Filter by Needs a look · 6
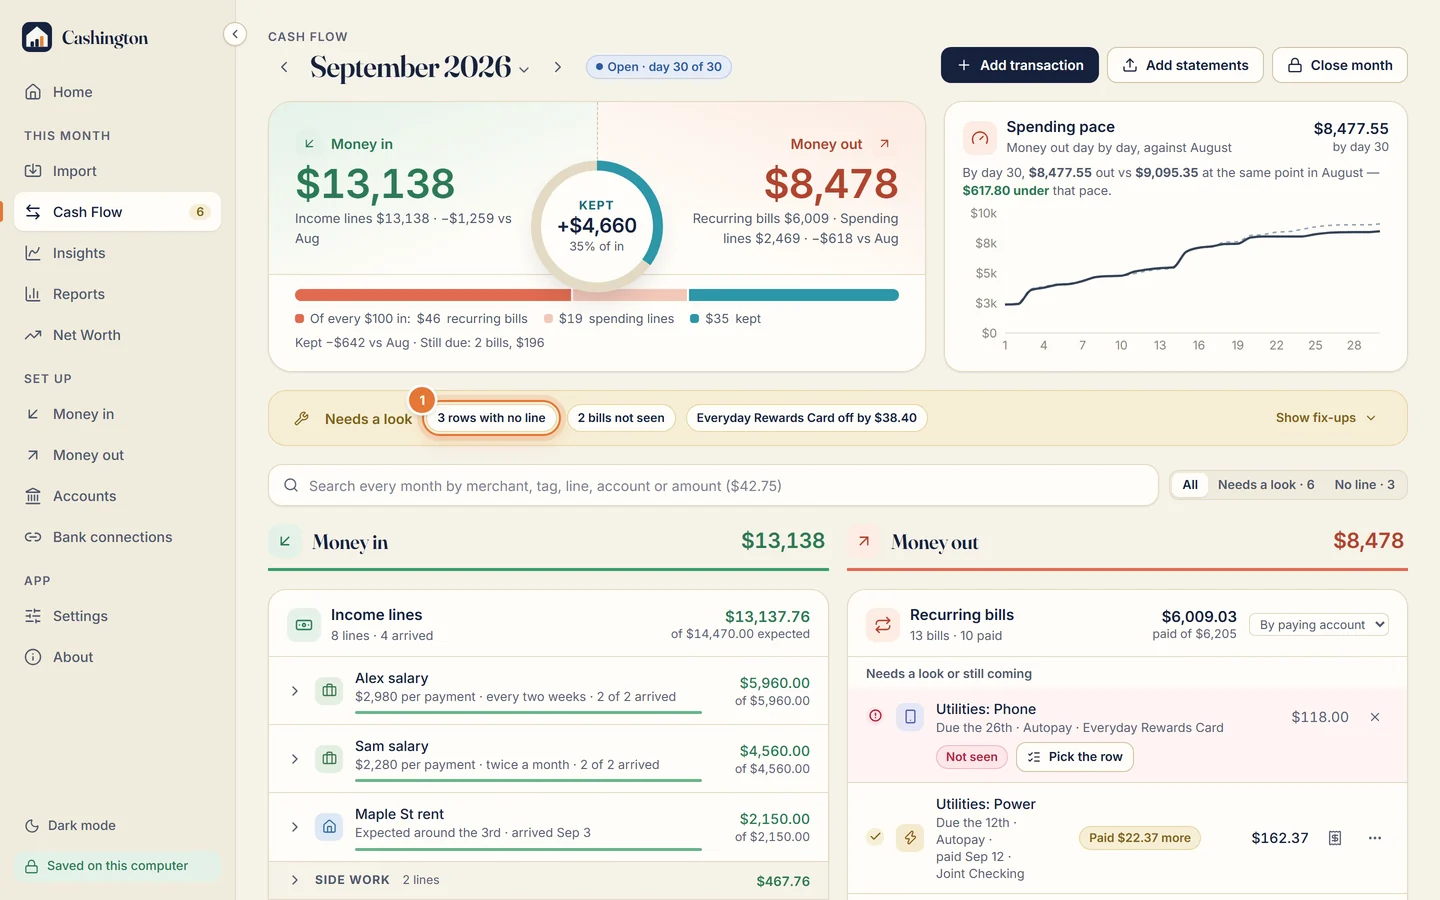1440x900 pixels. coord(1266,485)
